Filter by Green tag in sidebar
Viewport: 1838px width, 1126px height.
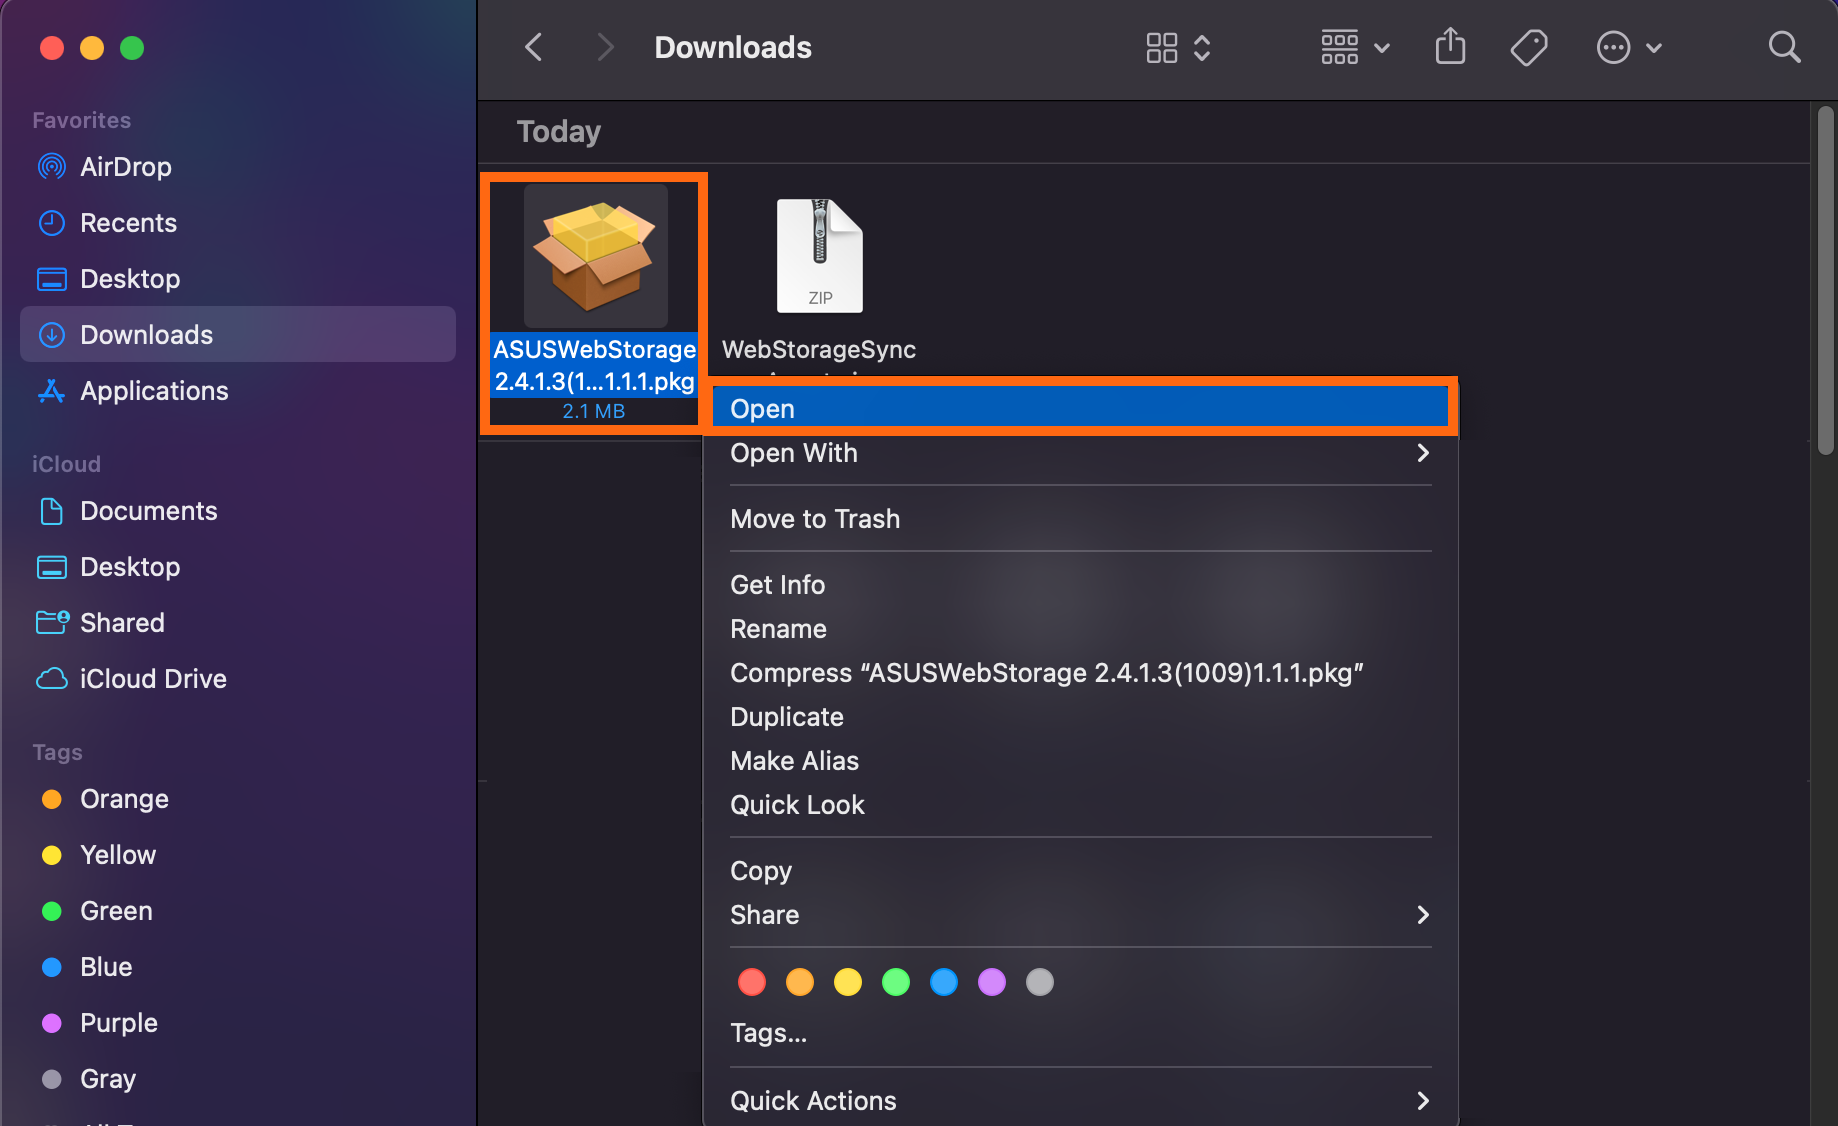[x=238, y=911]
